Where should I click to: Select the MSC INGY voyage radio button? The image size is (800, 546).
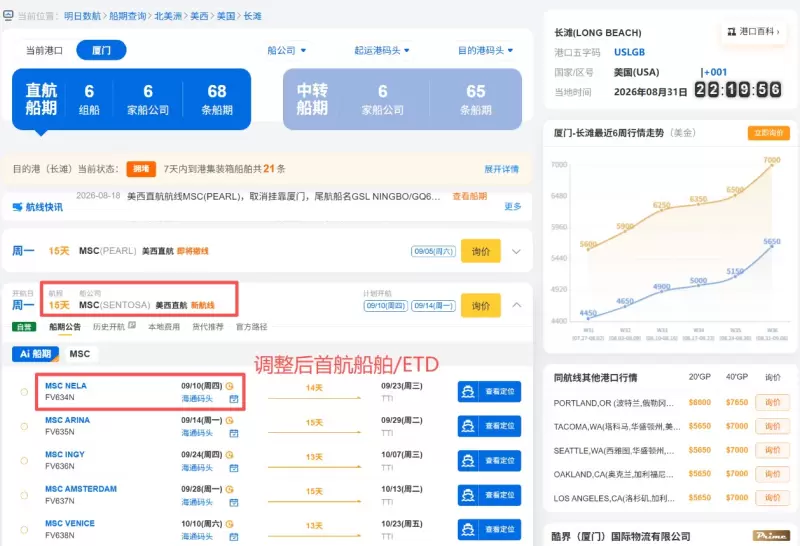(24, 461)
